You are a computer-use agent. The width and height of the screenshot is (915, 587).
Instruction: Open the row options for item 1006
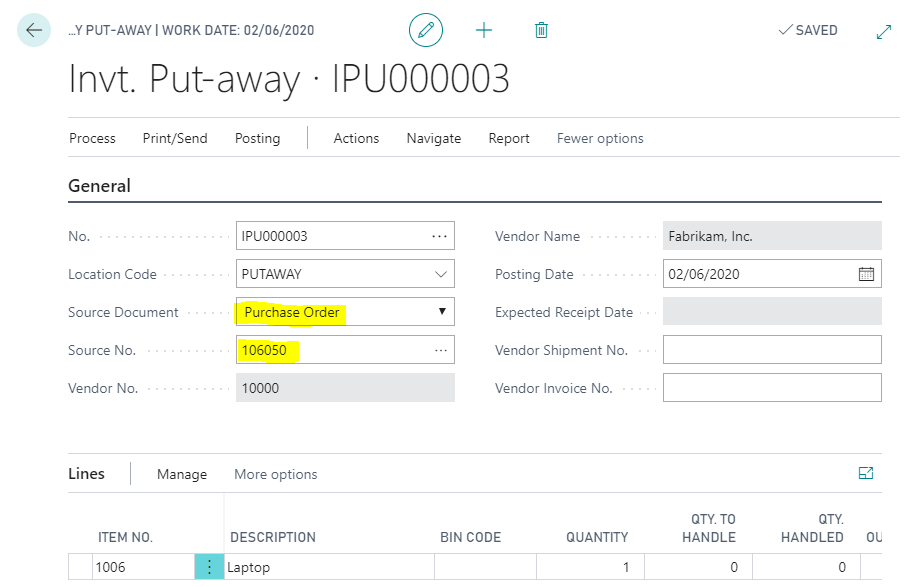pos(209,567)
